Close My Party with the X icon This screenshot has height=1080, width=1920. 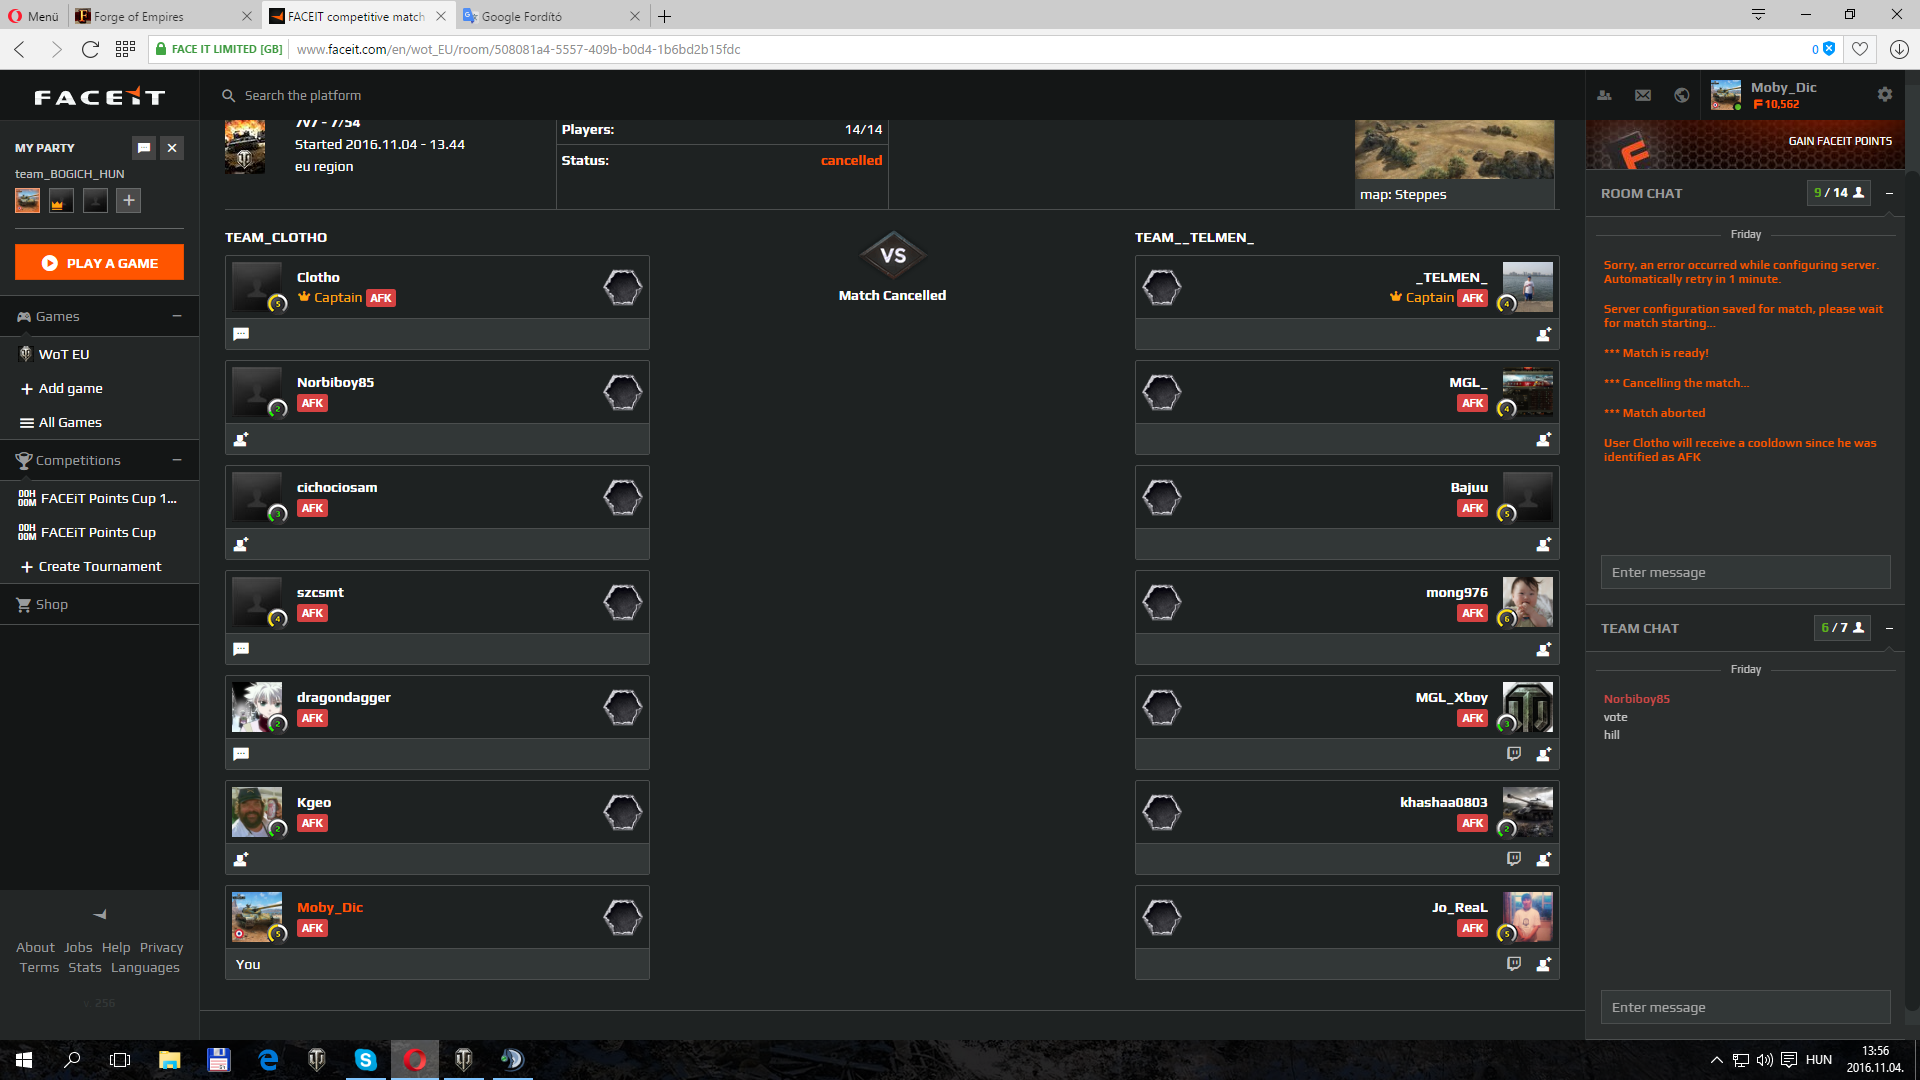172,148
